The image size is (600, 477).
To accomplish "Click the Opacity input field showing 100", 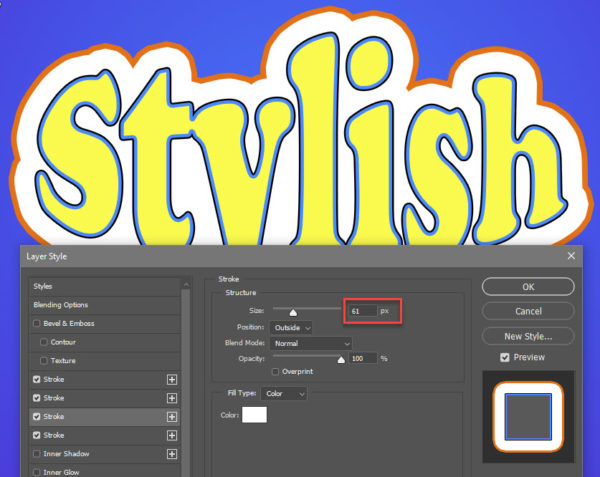I will [362, 358].
